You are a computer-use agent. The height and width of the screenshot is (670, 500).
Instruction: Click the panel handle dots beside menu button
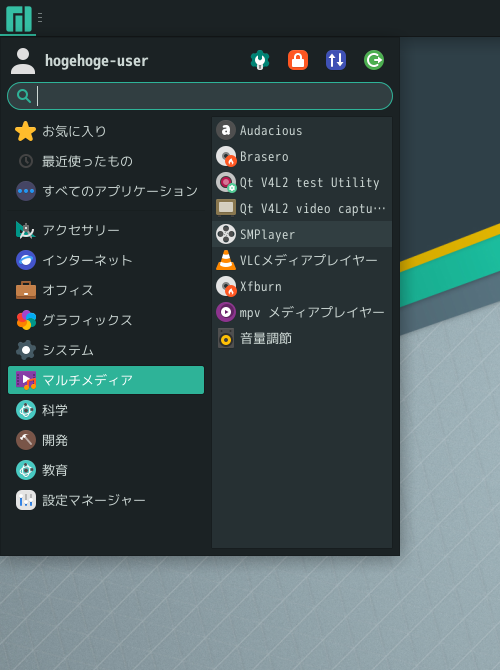(x=40, y=18)
